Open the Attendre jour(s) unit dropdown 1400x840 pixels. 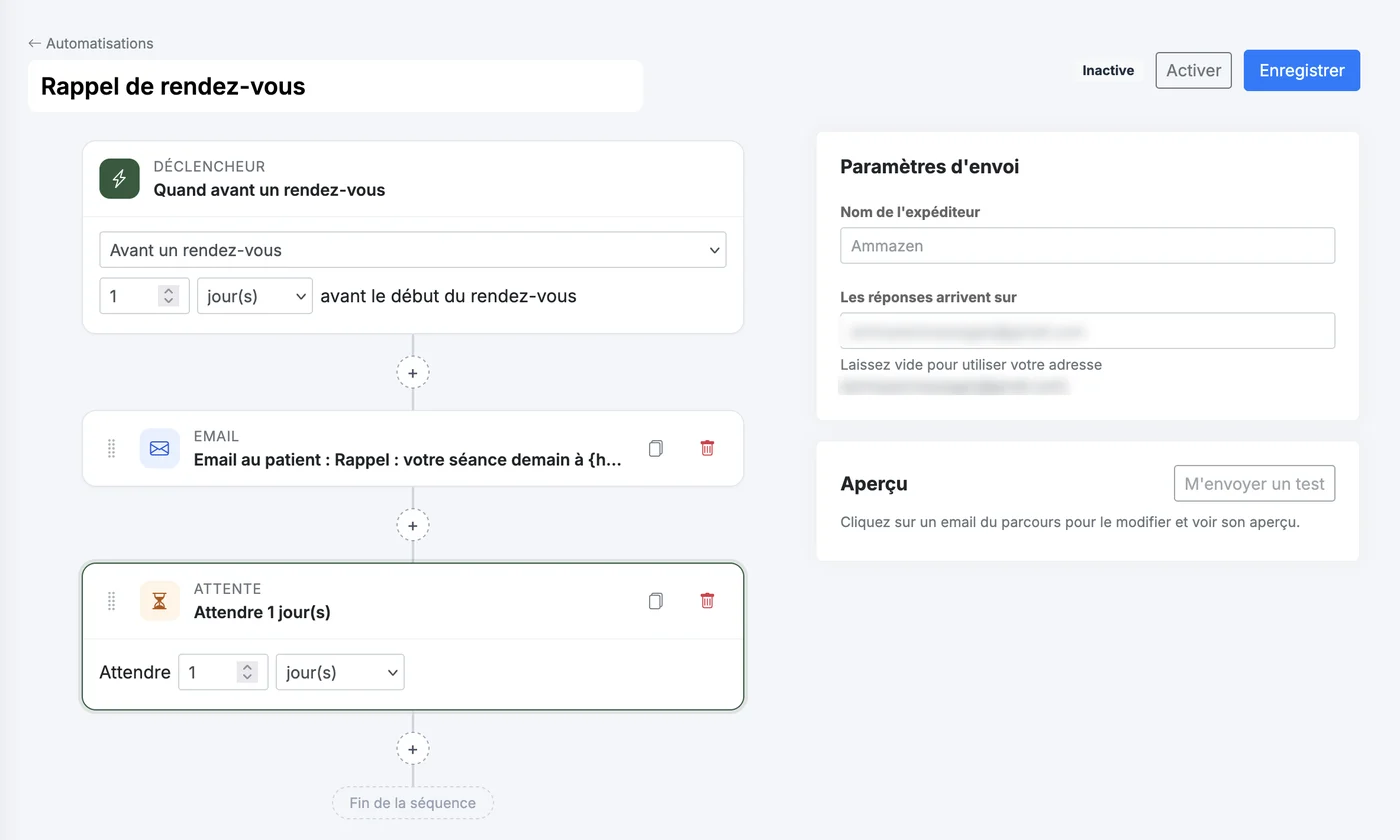coord(340,672)
